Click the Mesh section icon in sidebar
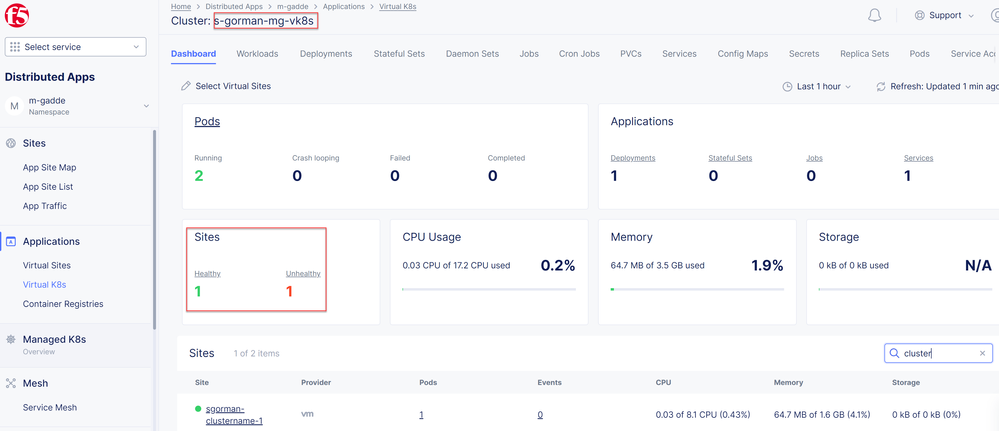 click(x=11, y=383)
